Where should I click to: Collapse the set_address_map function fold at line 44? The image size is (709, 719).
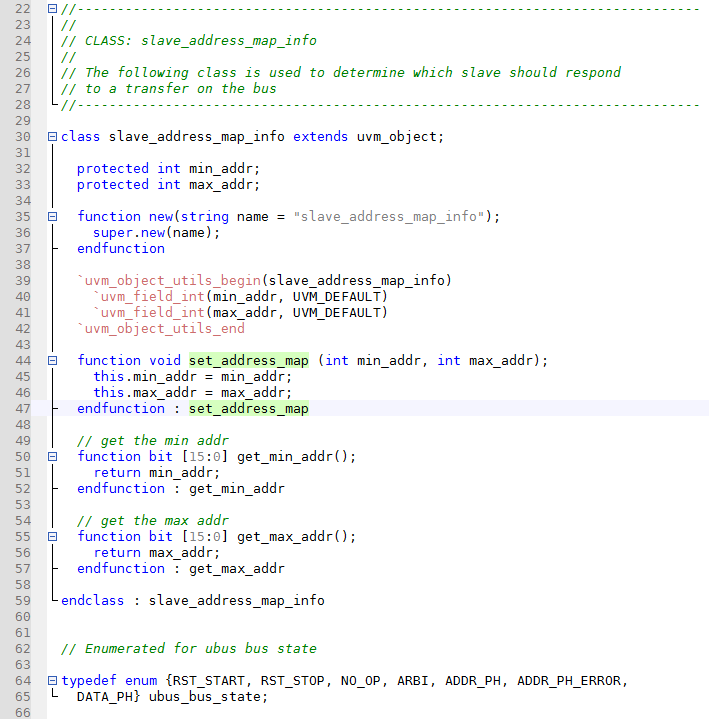(x=53, y=360)
